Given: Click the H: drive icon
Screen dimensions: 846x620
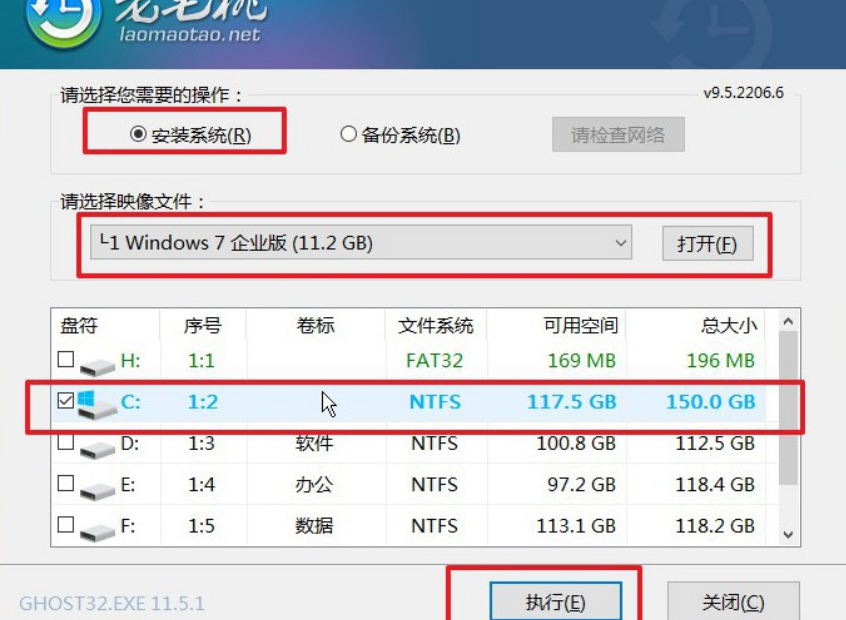Looking at the screenshot, I should point(97,366).
